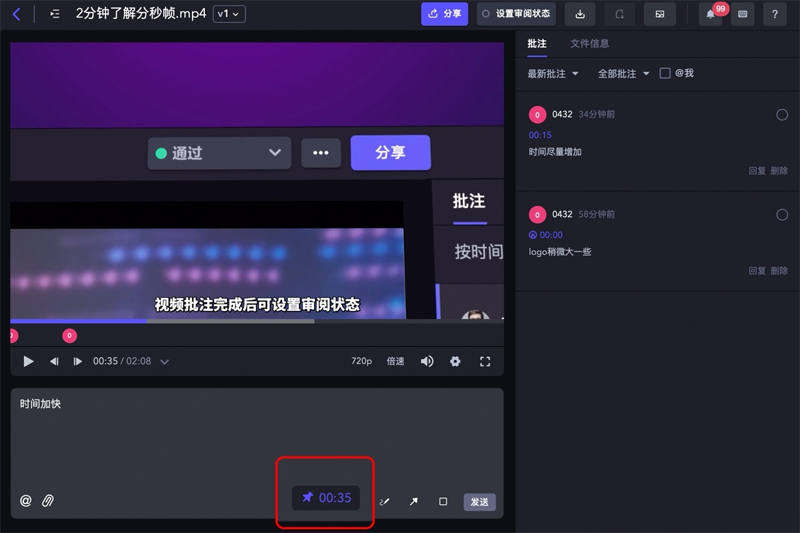Download the video file

pyautogui.click(x=580, y=14)
